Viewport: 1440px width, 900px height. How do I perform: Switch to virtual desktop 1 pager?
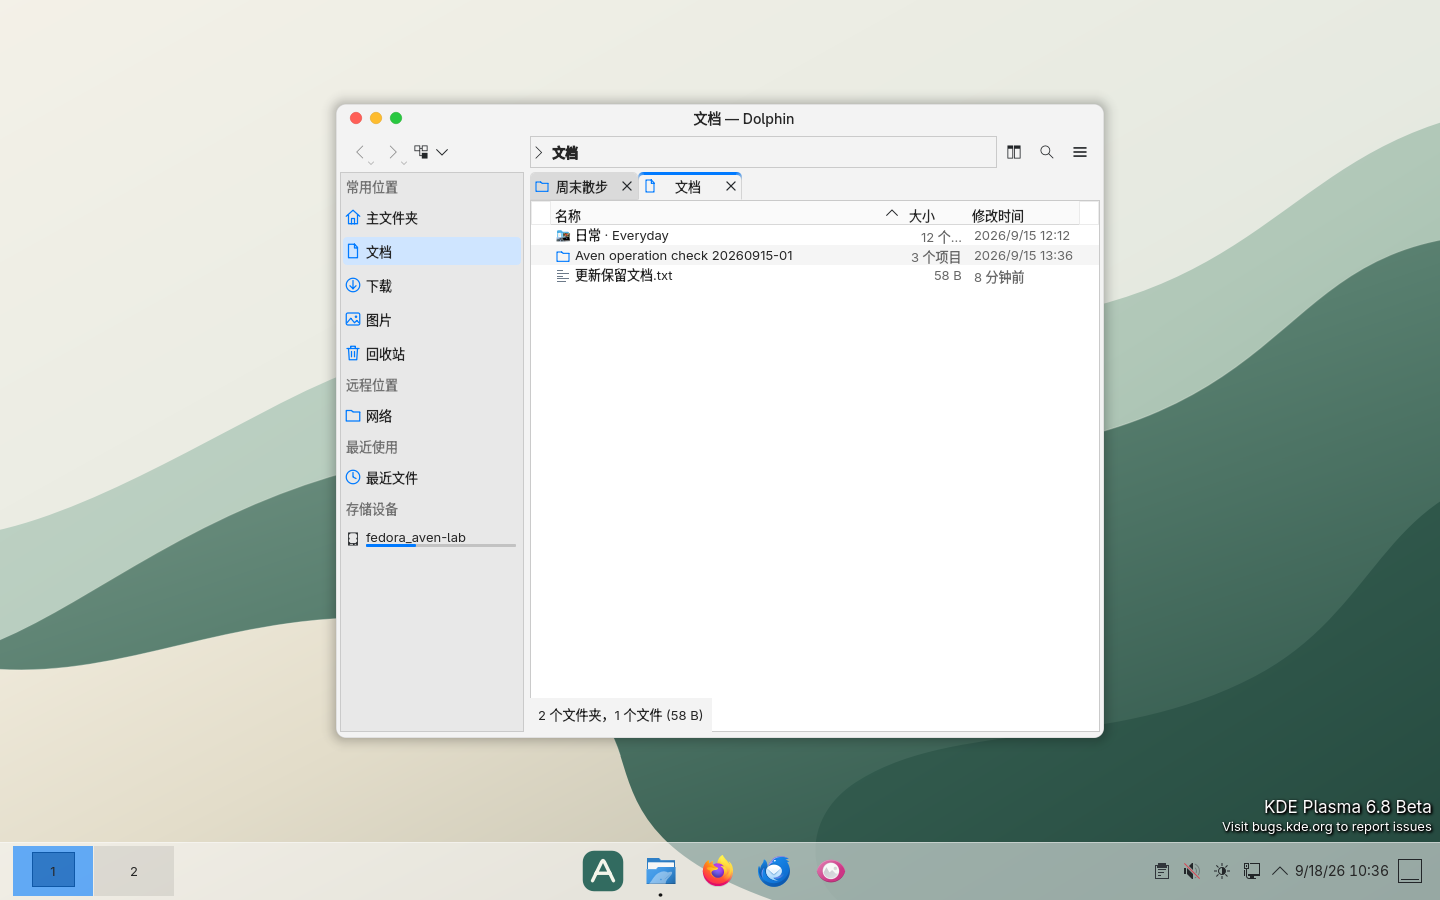click(x=53, y=871)
